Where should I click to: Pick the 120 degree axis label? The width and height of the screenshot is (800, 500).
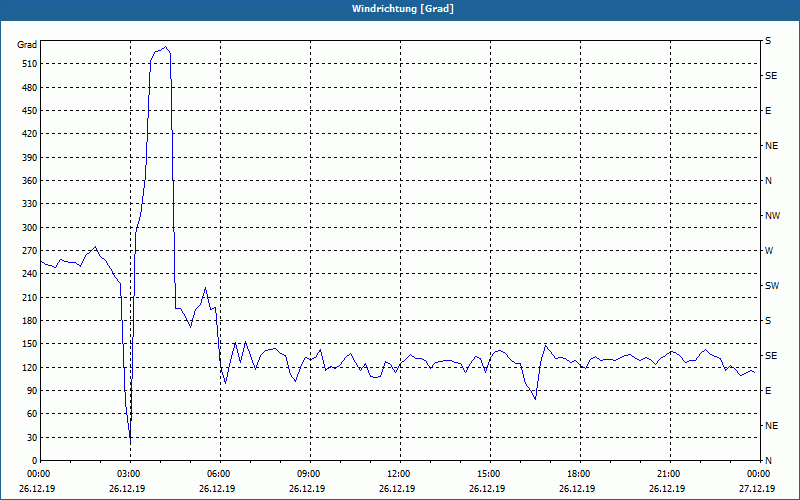pyautogui.click(x=30, y=367)
